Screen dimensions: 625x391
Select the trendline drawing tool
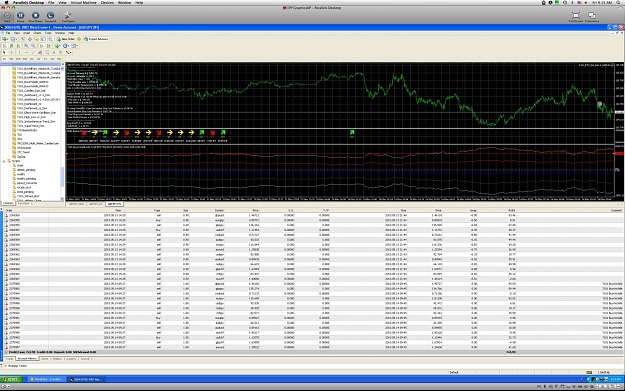(33, 53)
